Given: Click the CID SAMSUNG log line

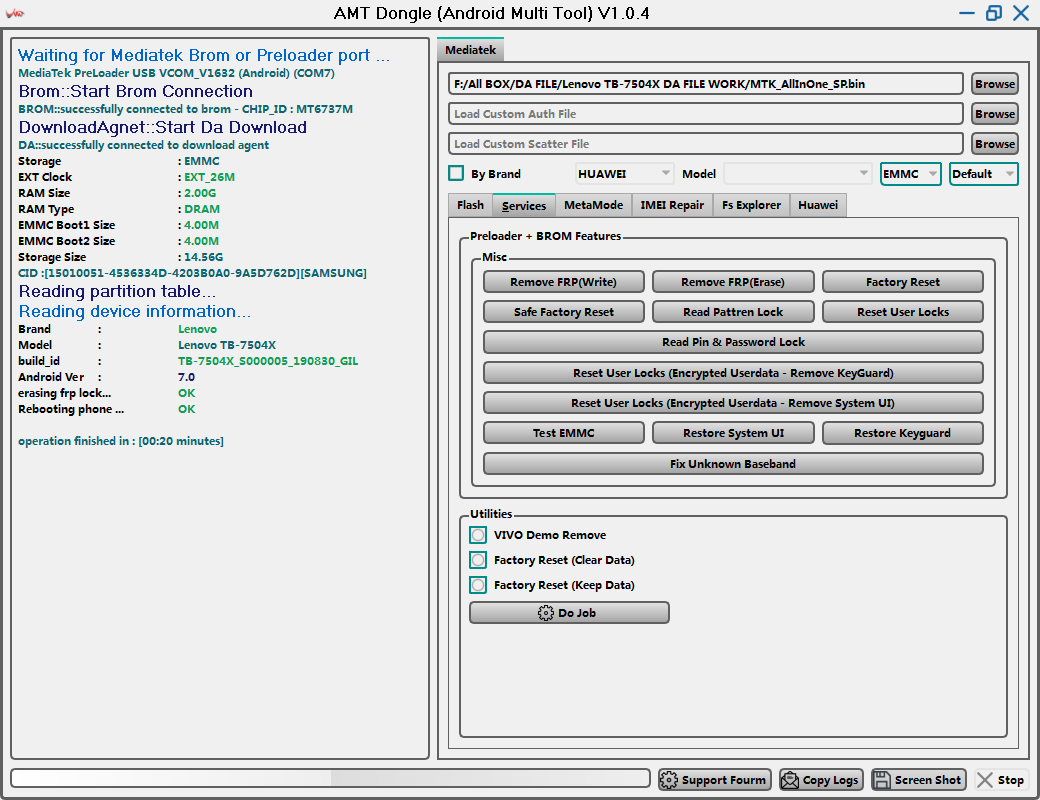Looking at the screenshot, I should [x=192, y=273].
